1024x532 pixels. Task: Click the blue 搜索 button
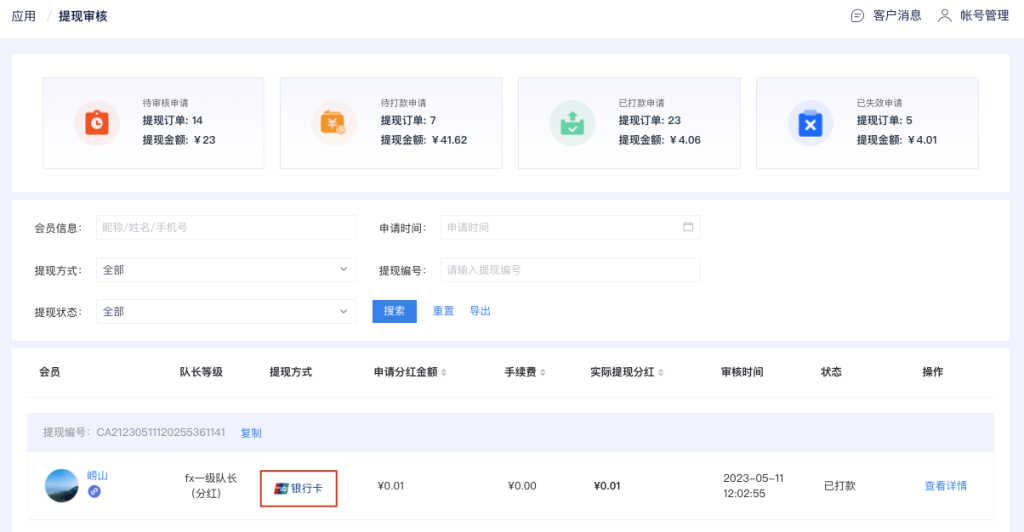coord(394,311)
